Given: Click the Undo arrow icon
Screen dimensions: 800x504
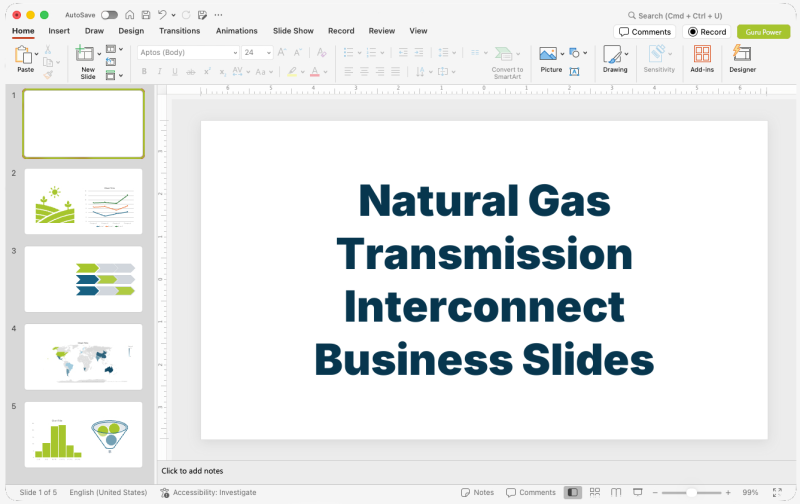Looking at the screenshot, I should [162, 15].
